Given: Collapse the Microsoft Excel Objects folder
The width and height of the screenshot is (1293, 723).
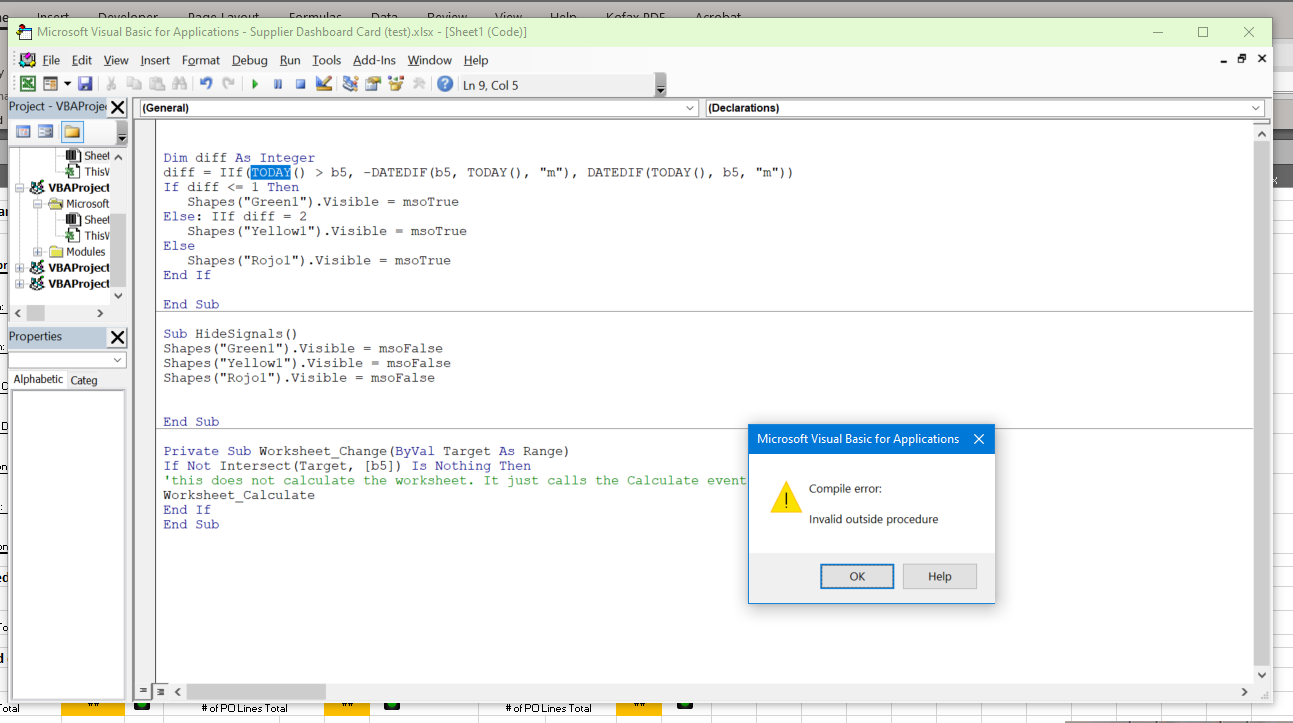Looking at the screenshot, I should (38, 204).
